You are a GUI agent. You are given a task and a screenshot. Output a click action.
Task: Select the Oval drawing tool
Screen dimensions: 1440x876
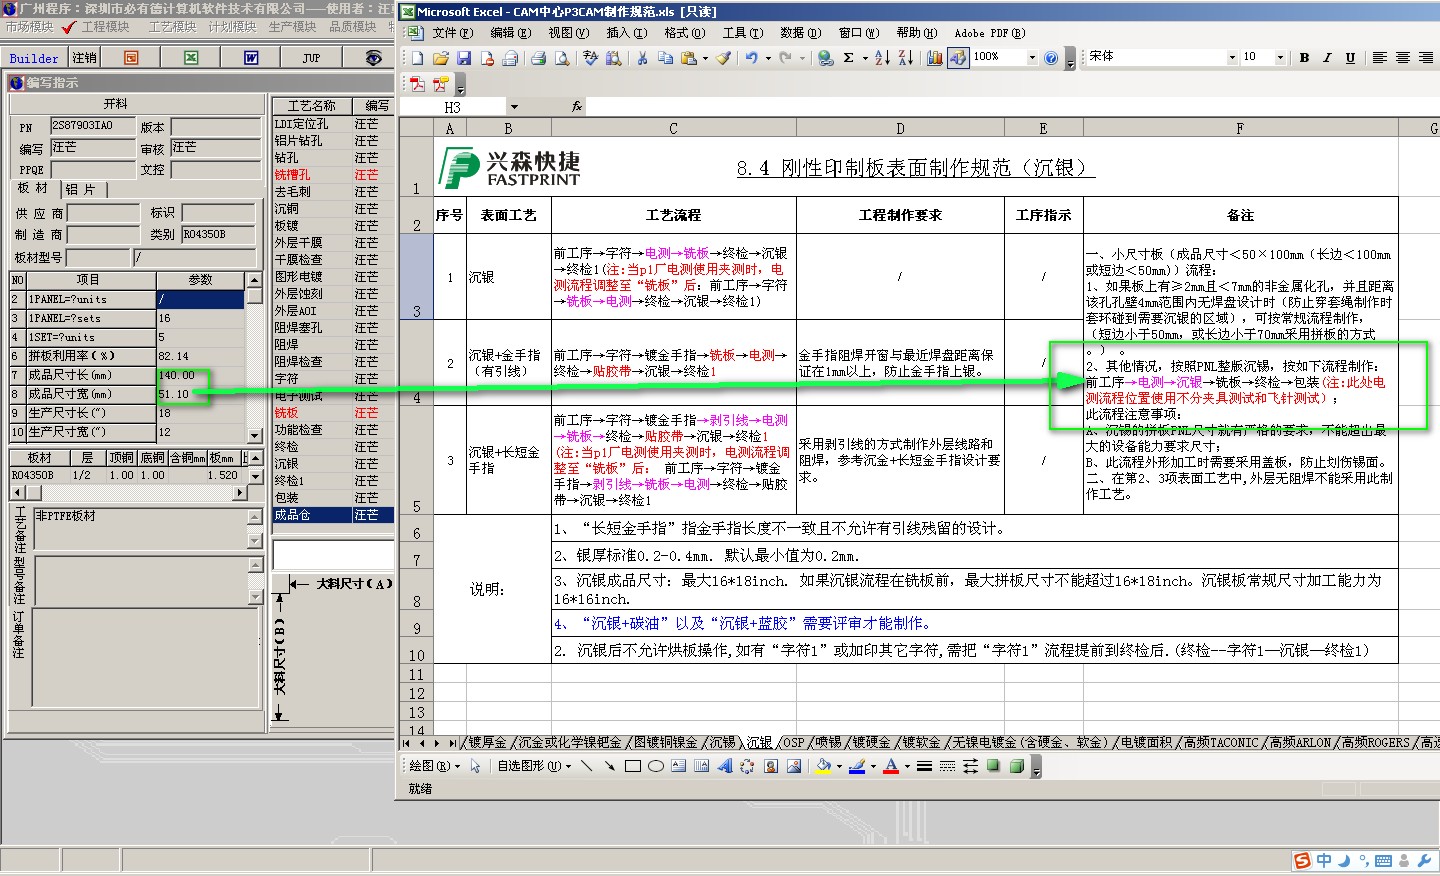(x=655, y=766)
